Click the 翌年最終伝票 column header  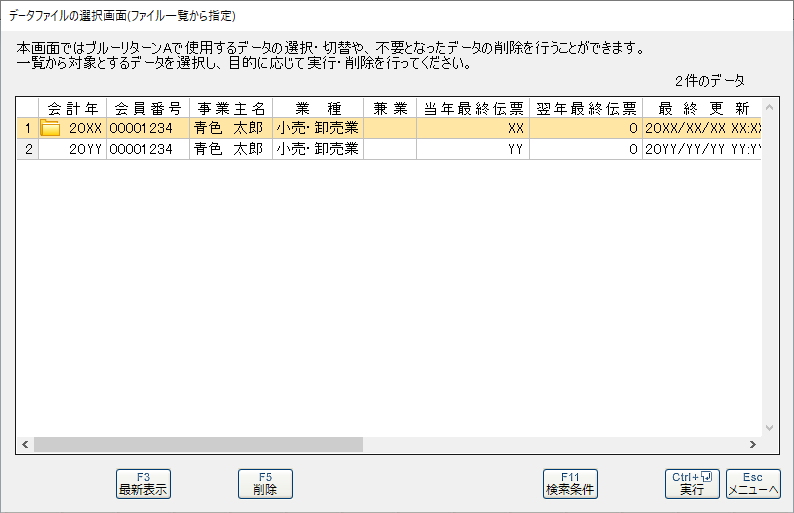585,108
